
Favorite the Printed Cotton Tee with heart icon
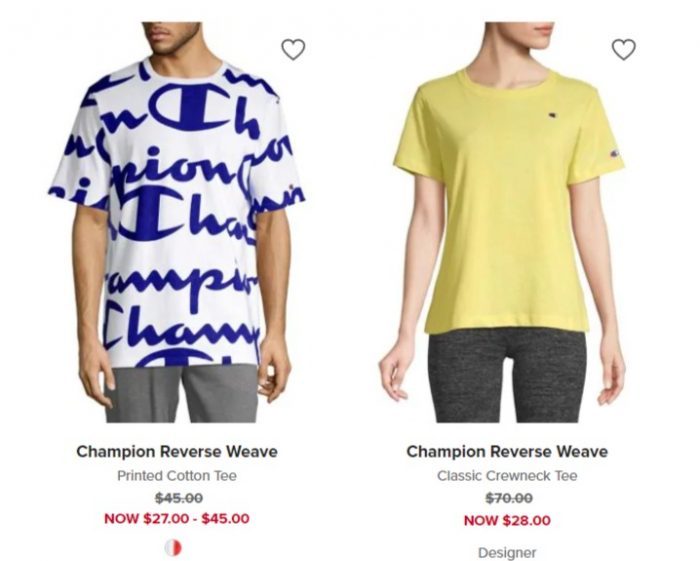tap(293, 49)
